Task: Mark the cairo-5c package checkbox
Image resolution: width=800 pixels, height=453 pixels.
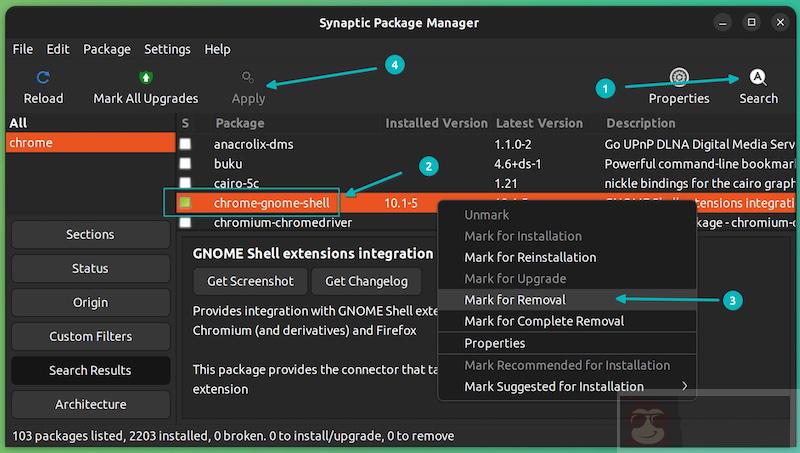Action: (185, 183)
